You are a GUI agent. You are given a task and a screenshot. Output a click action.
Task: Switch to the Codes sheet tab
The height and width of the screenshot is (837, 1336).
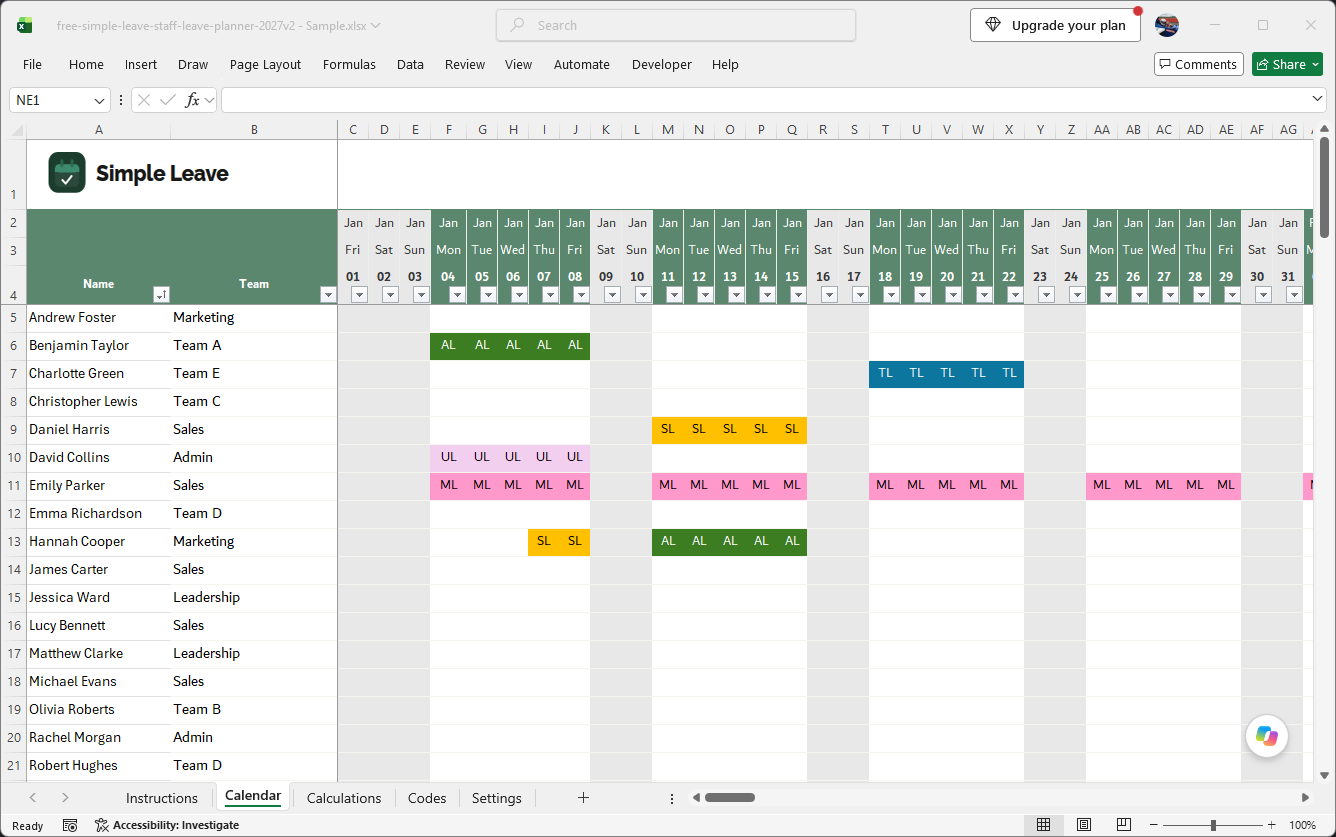pos(427,798)
